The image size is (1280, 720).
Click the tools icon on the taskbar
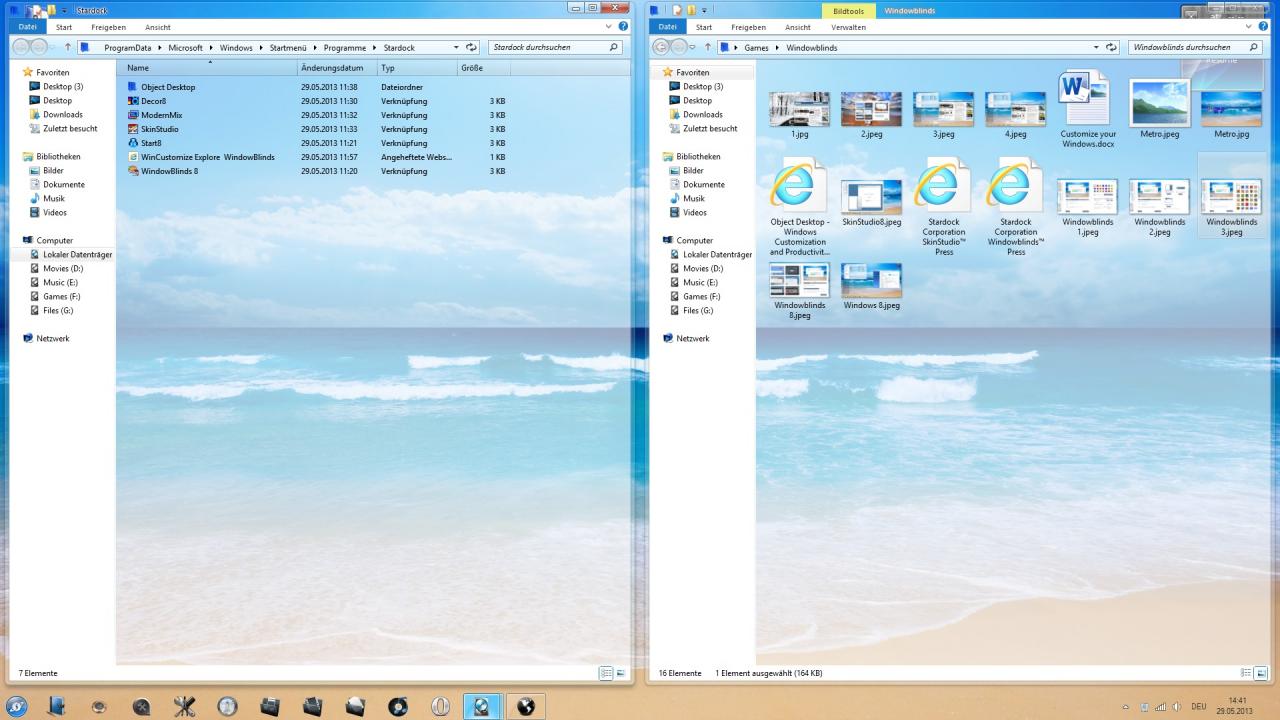[184, 707]
